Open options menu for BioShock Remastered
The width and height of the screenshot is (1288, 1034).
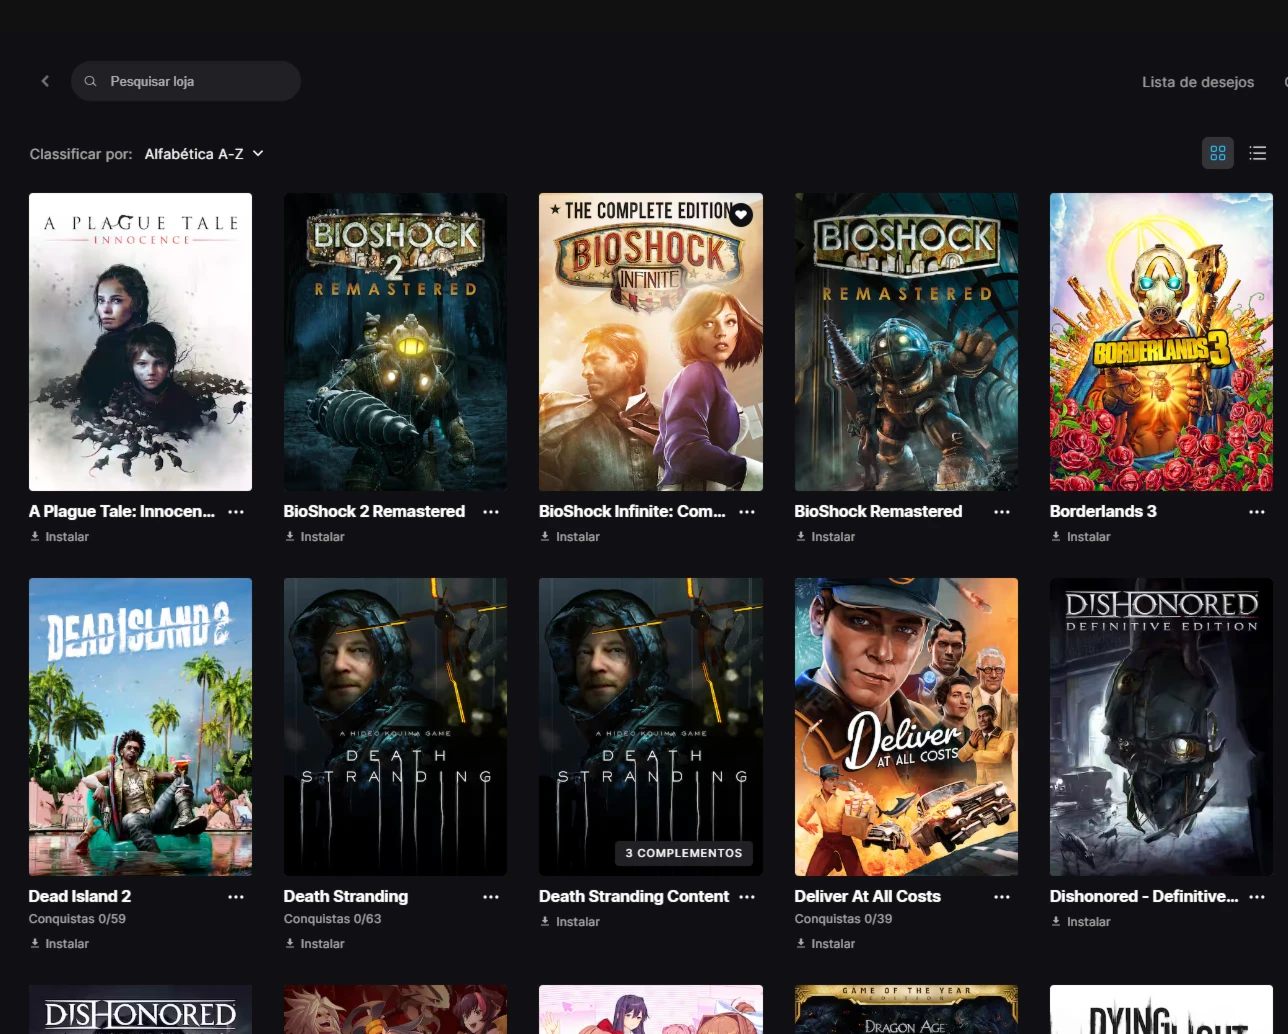tap(1002, 511)
